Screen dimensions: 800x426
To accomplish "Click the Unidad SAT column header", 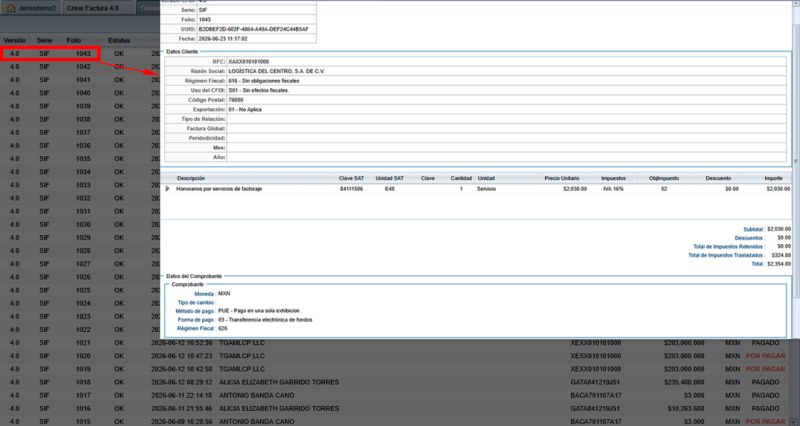I will 389,178.
